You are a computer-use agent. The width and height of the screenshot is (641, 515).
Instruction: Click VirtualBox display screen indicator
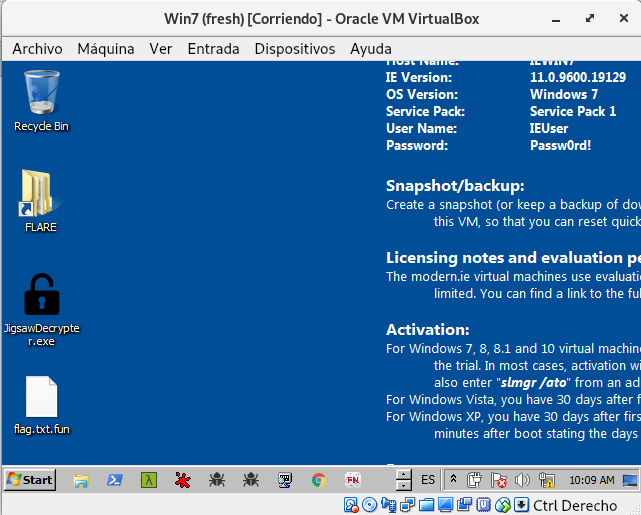445,506
